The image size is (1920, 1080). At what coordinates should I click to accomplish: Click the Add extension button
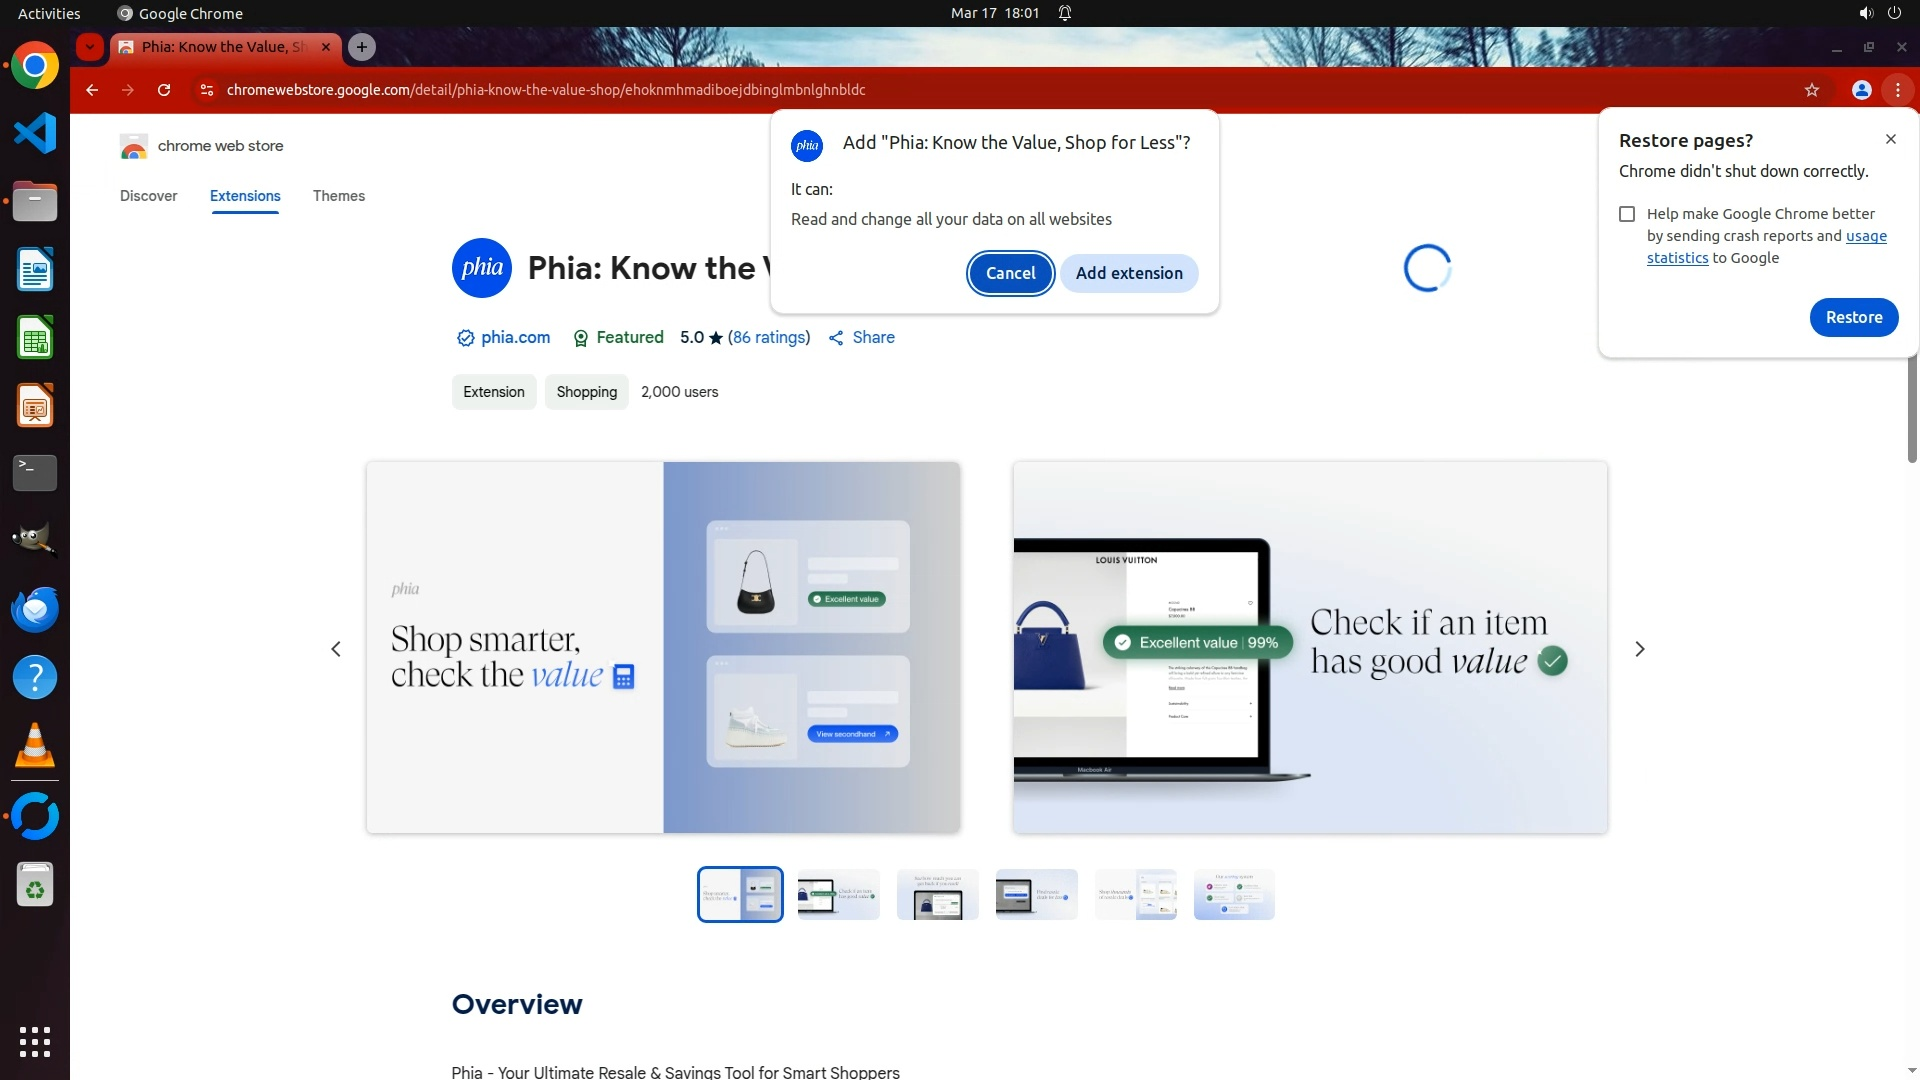(1128, 273)
